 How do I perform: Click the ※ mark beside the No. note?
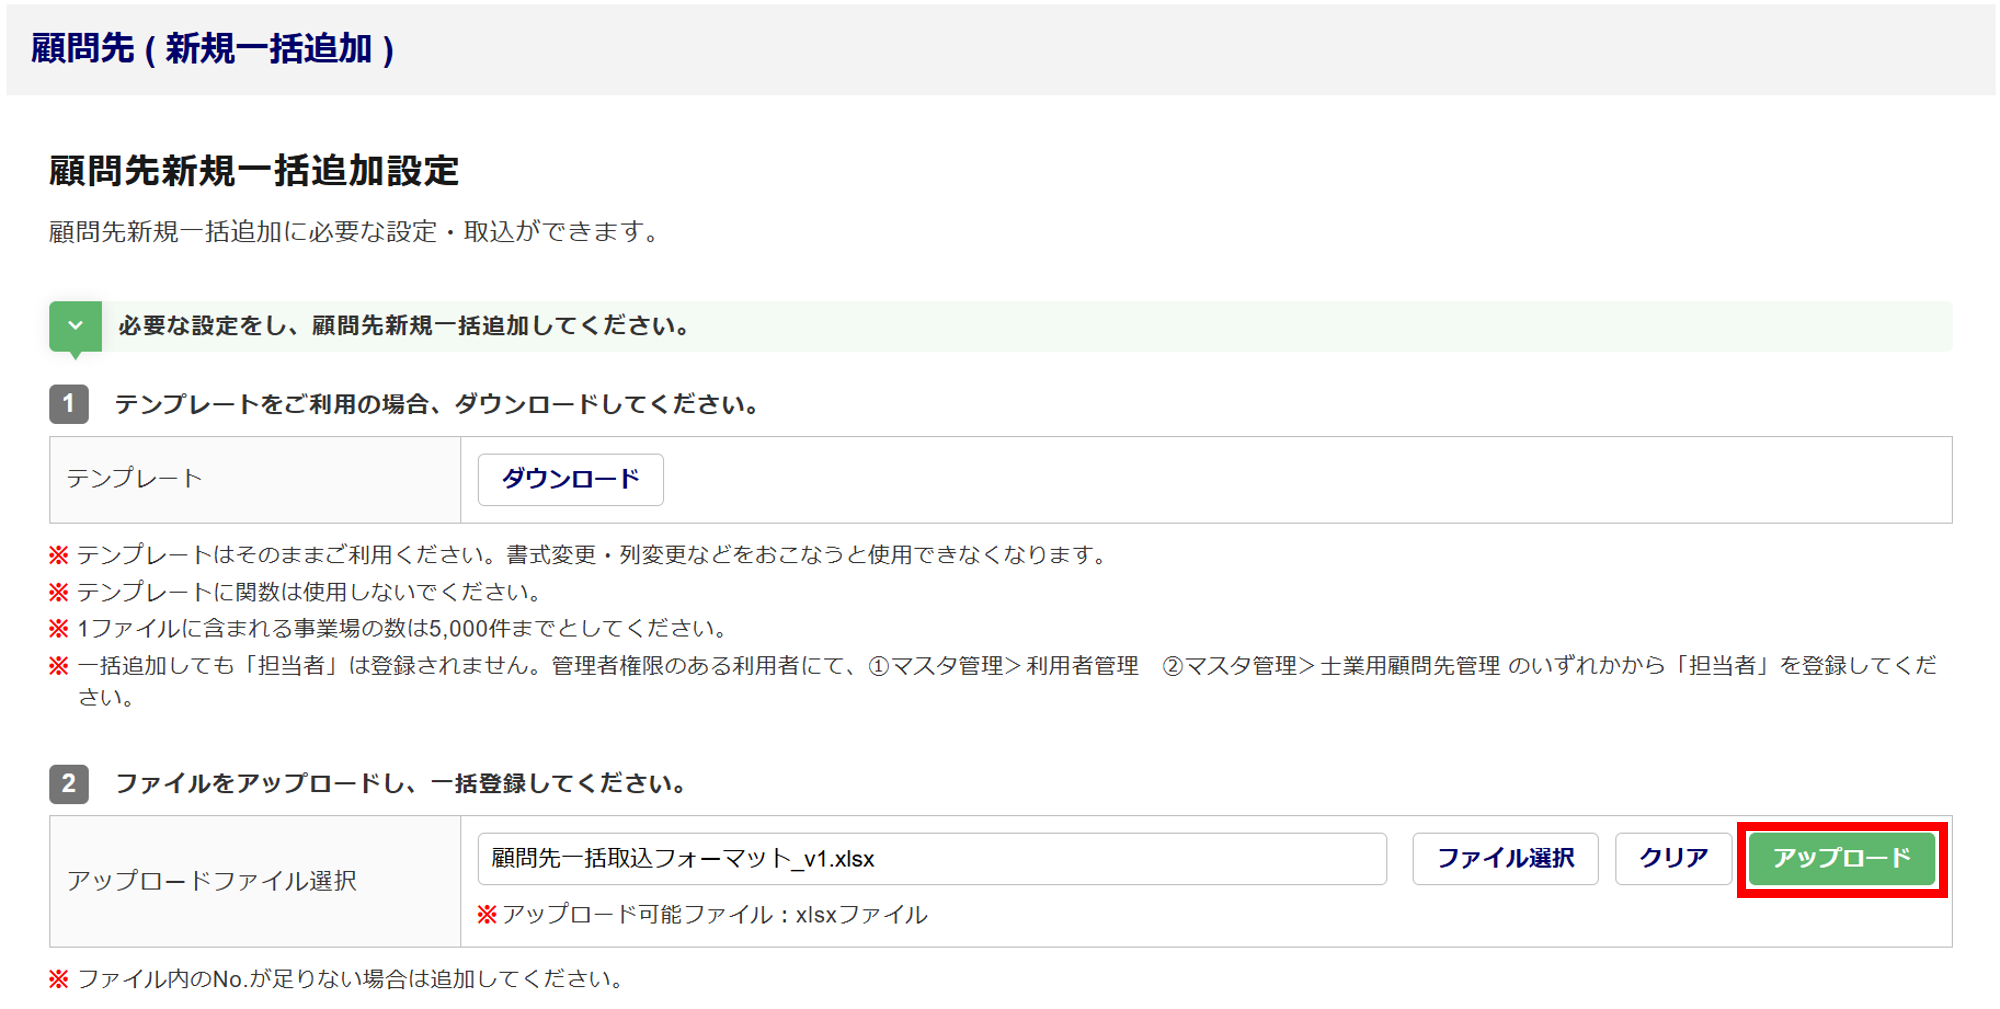pyautogui.click(x=59, y=979)
